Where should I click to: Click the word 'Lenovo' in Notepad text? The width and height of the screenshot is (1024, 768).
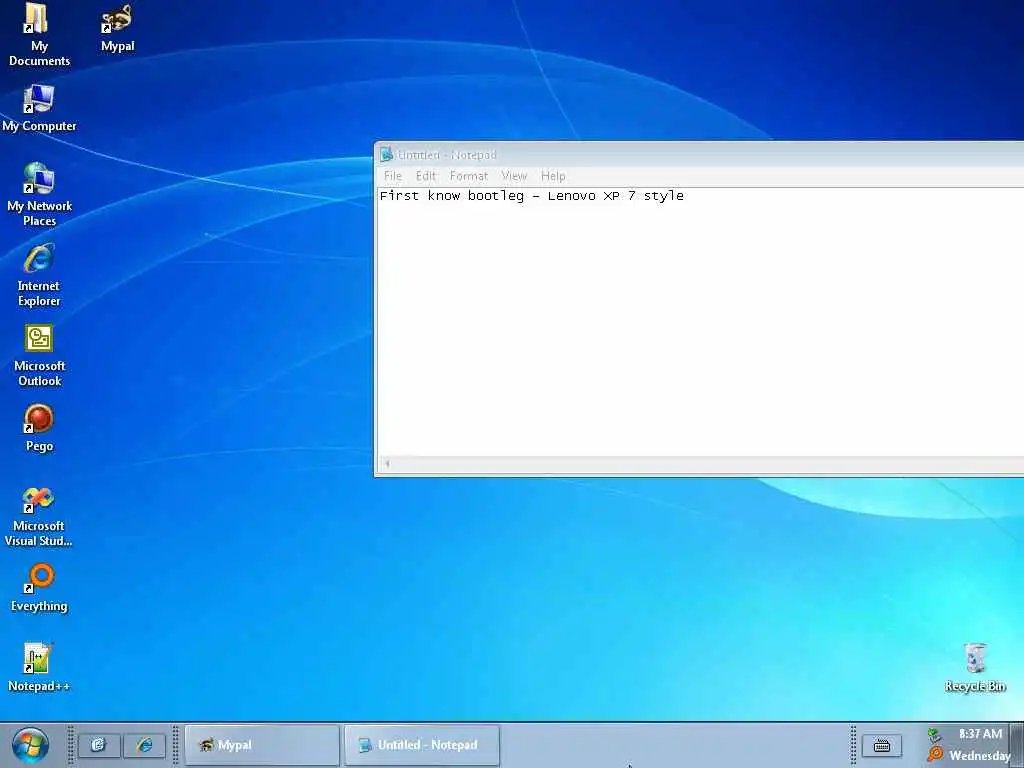[571, 196]
